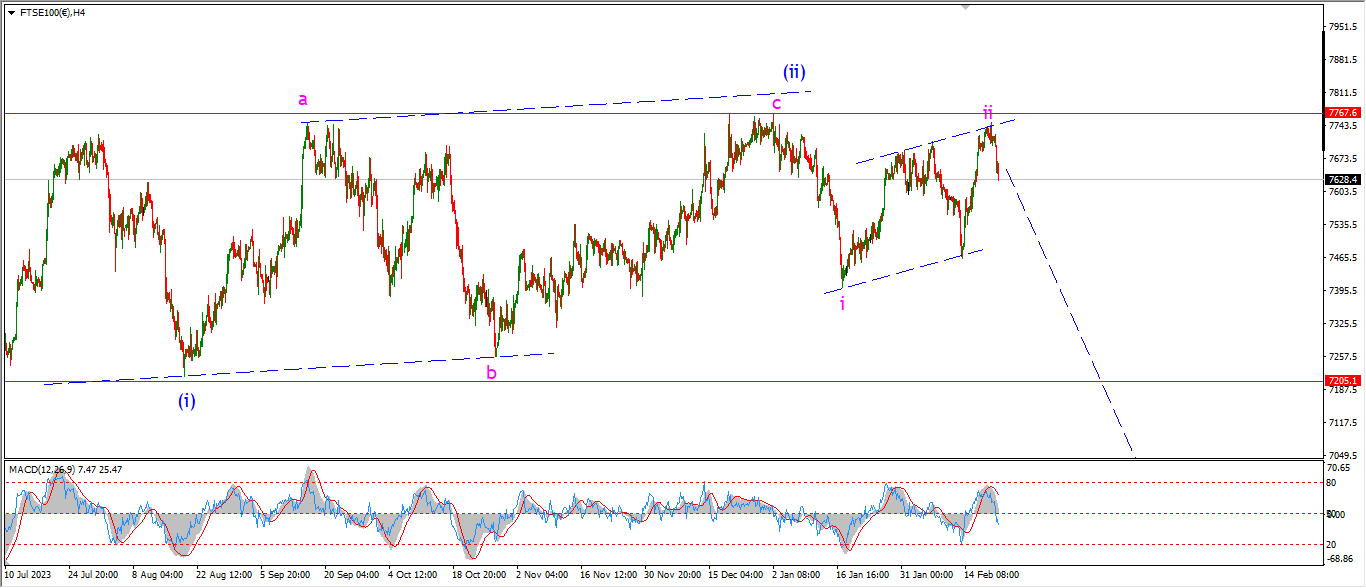Open the dropdown arrow beside FTSE100 title

pyautogui.click(x=10, y=13)
